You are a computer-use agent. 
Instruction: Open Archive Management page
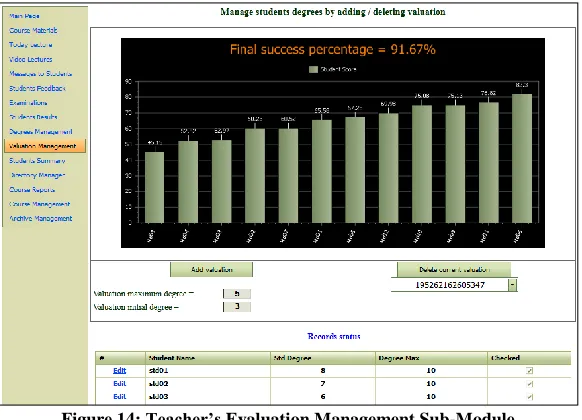(40, 219)
